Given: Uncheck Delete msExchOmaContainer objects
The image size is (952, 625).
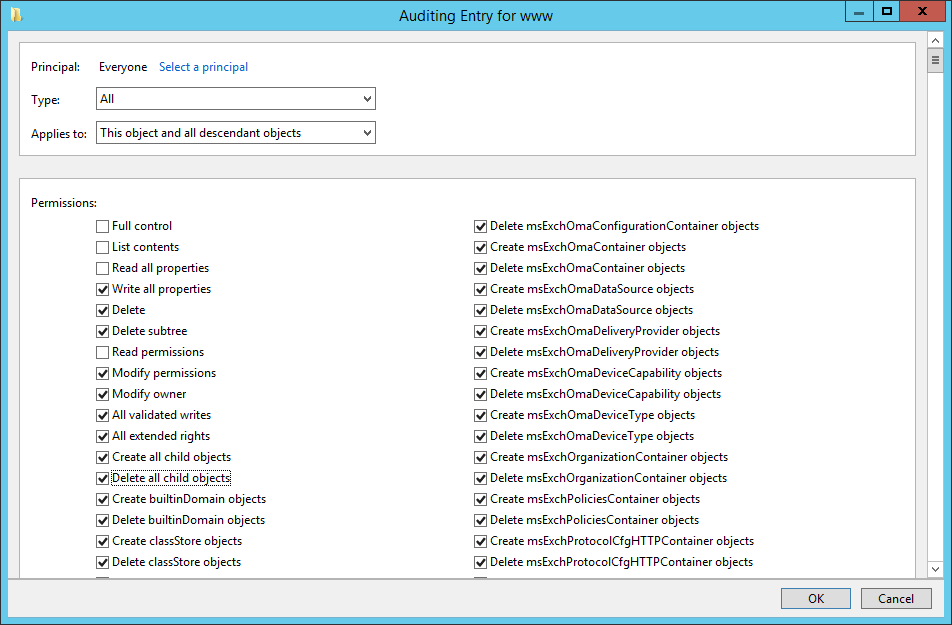Looking at the screenshot, I should (x=480, y=268).
